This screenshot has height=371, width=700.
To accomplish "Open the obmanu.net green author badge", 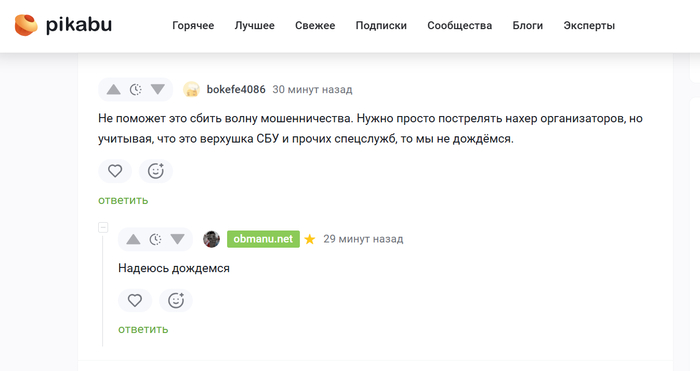I will 263,239.
